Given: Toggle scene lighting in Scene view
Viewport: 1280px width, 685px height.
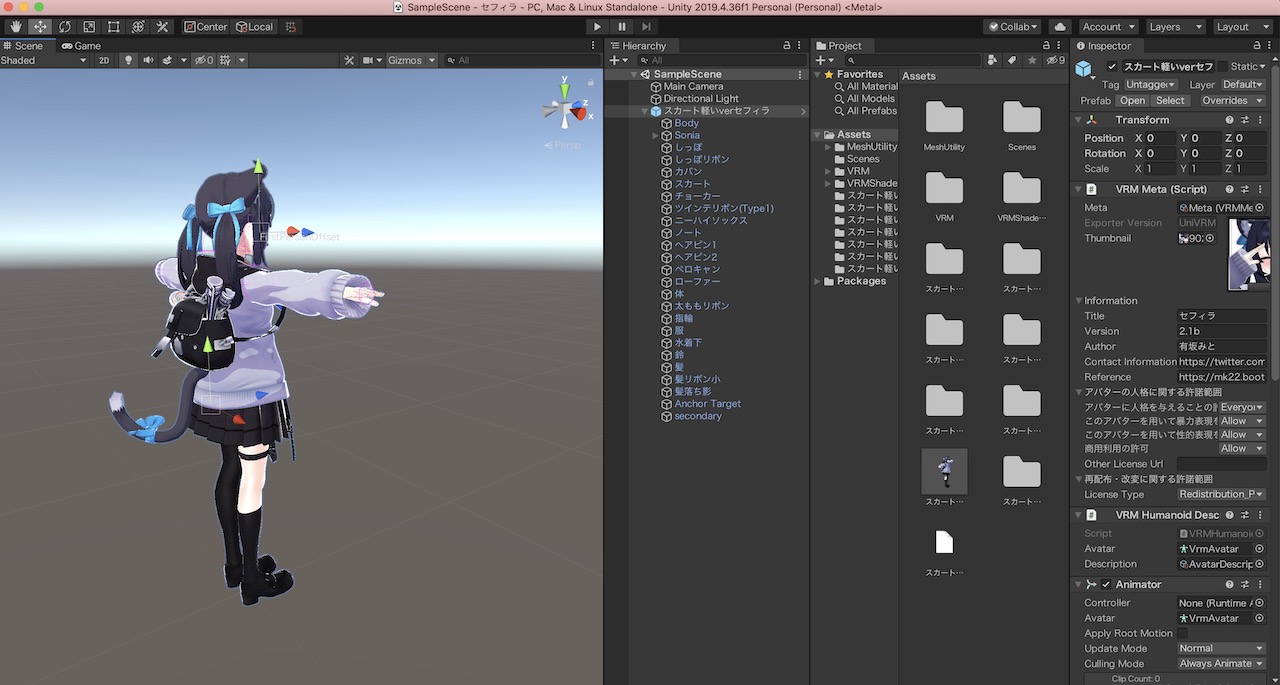Looking at the screenshot, I should [128, 60].
